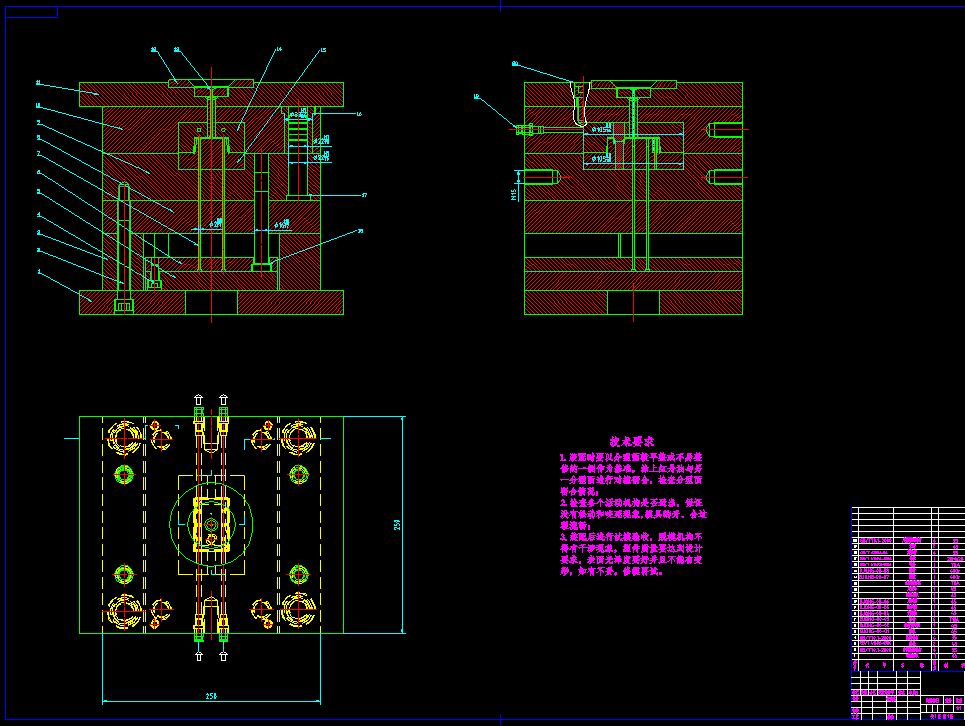Click part balloon number 1
The image size is (965, 726).
[39, 271]
